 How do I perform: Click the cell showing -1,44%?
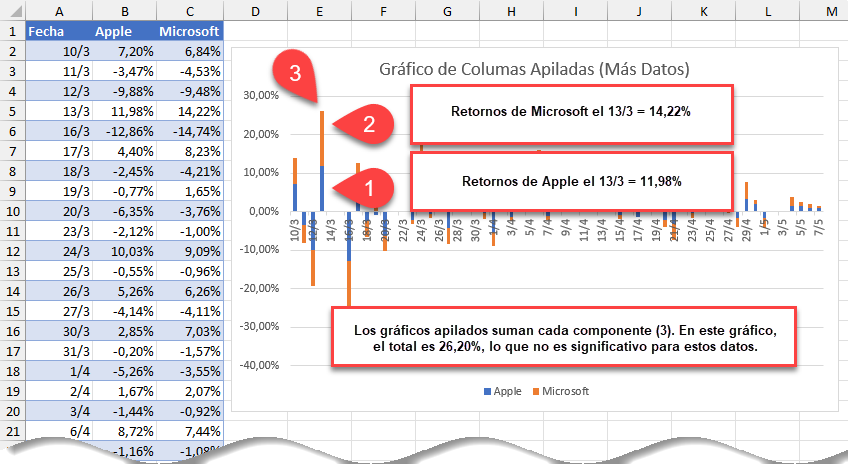tap(124, 412)
